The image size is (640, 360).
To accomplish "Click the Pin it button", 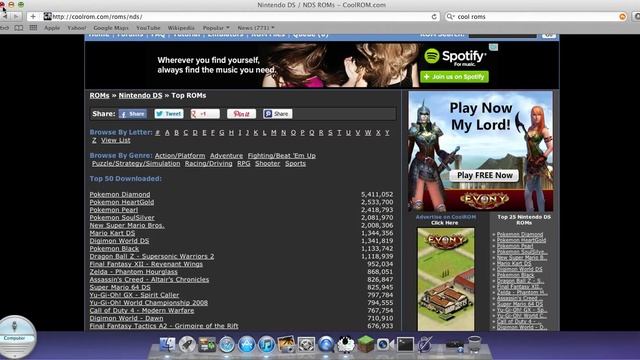I will pos(241,114).
